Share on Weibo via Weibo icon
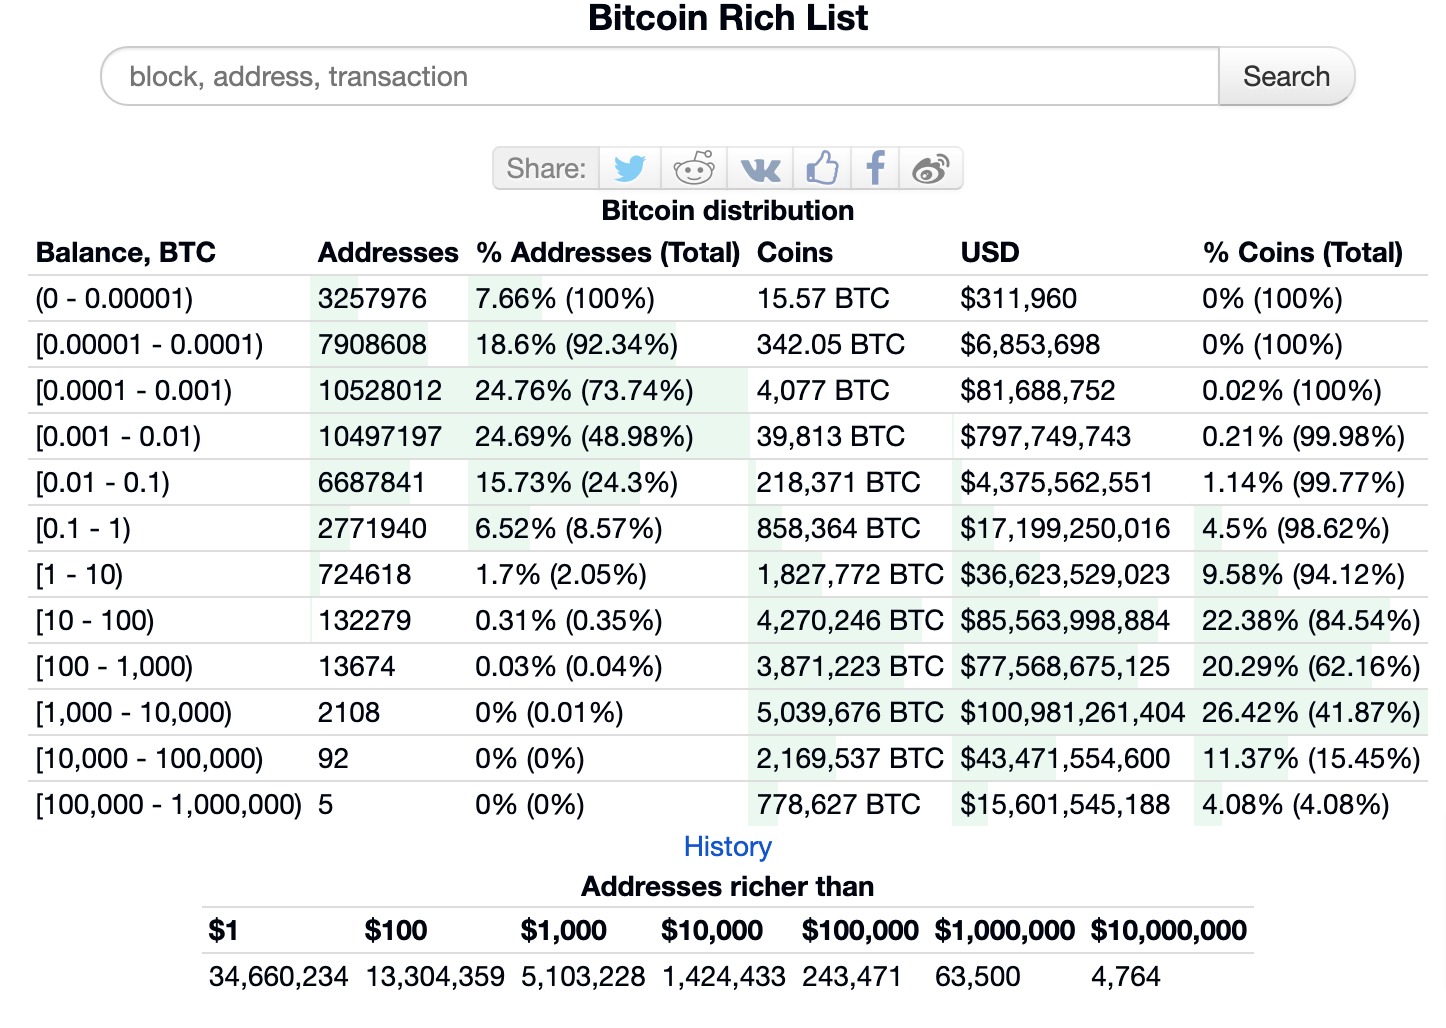 coord(930,168)
